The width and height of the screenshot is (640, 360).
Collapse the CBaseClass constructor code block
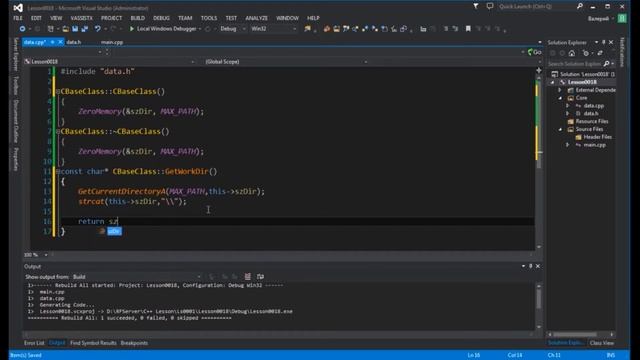click(58, 91)
